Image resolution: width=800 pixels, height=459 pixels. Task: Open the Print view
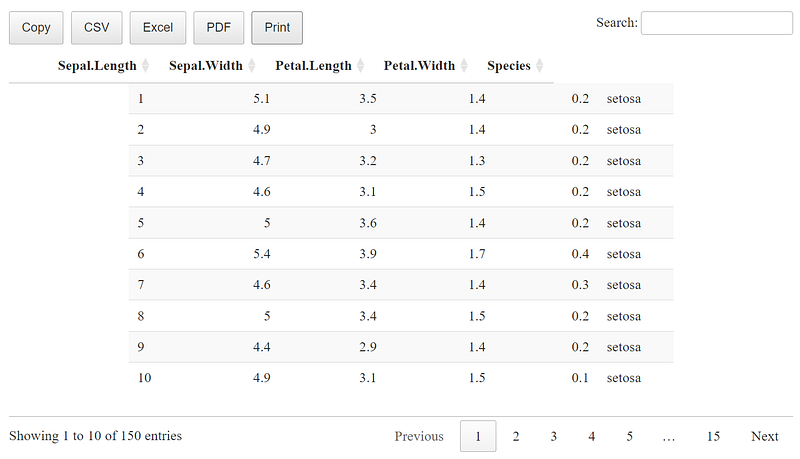(277, 28)
